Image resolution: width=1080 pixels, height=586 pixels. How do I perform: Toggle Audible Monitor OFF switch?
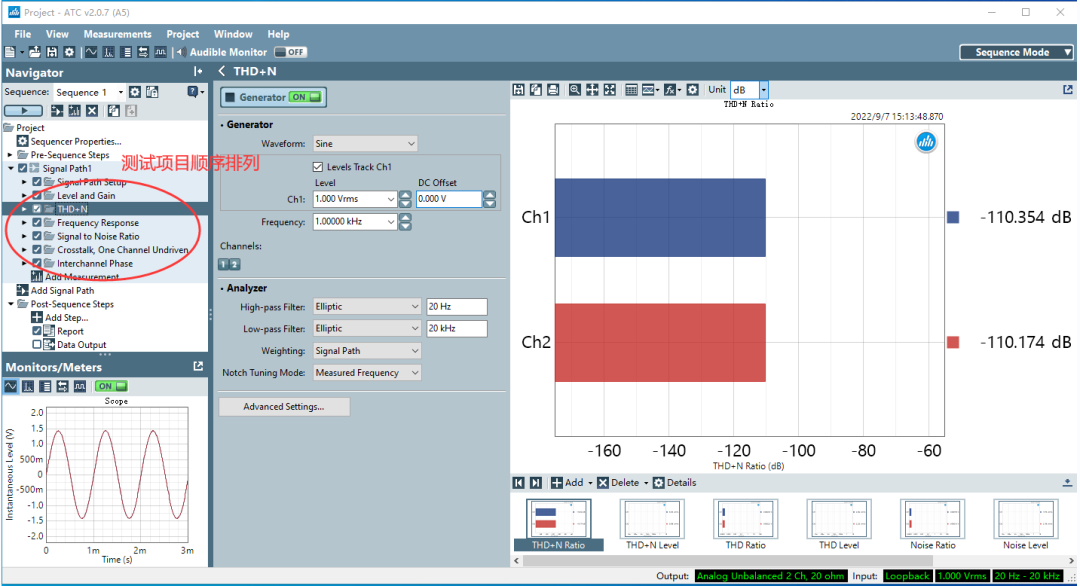click(x=290, y=52)
